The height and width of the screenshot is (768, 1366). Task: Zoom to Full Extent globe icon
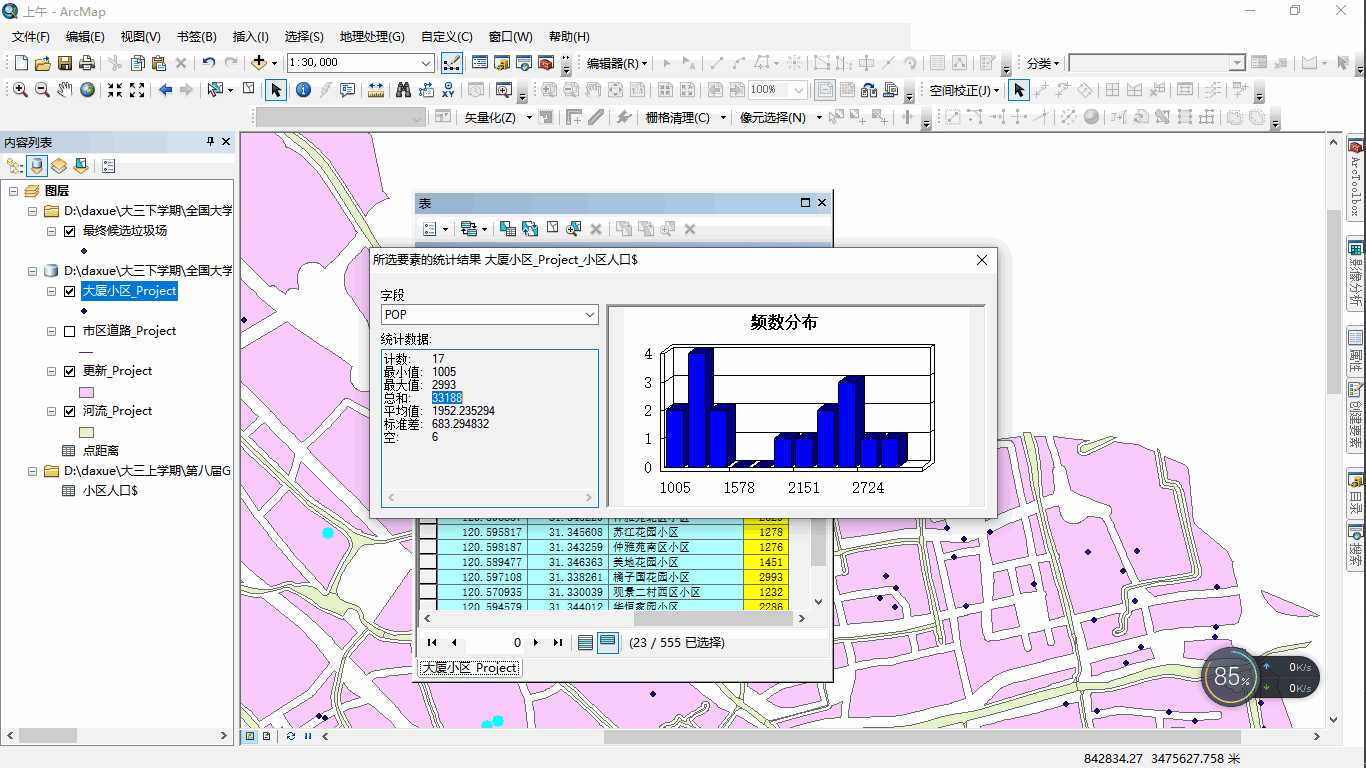(88, 90)
